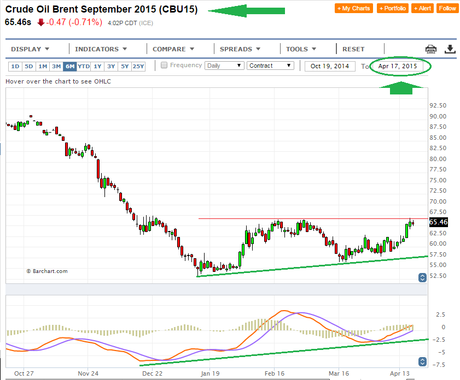The height and width of the screenshot is (380, 460).
Task: Click the Oct 27 date label on x-axis
Action: 24,373
